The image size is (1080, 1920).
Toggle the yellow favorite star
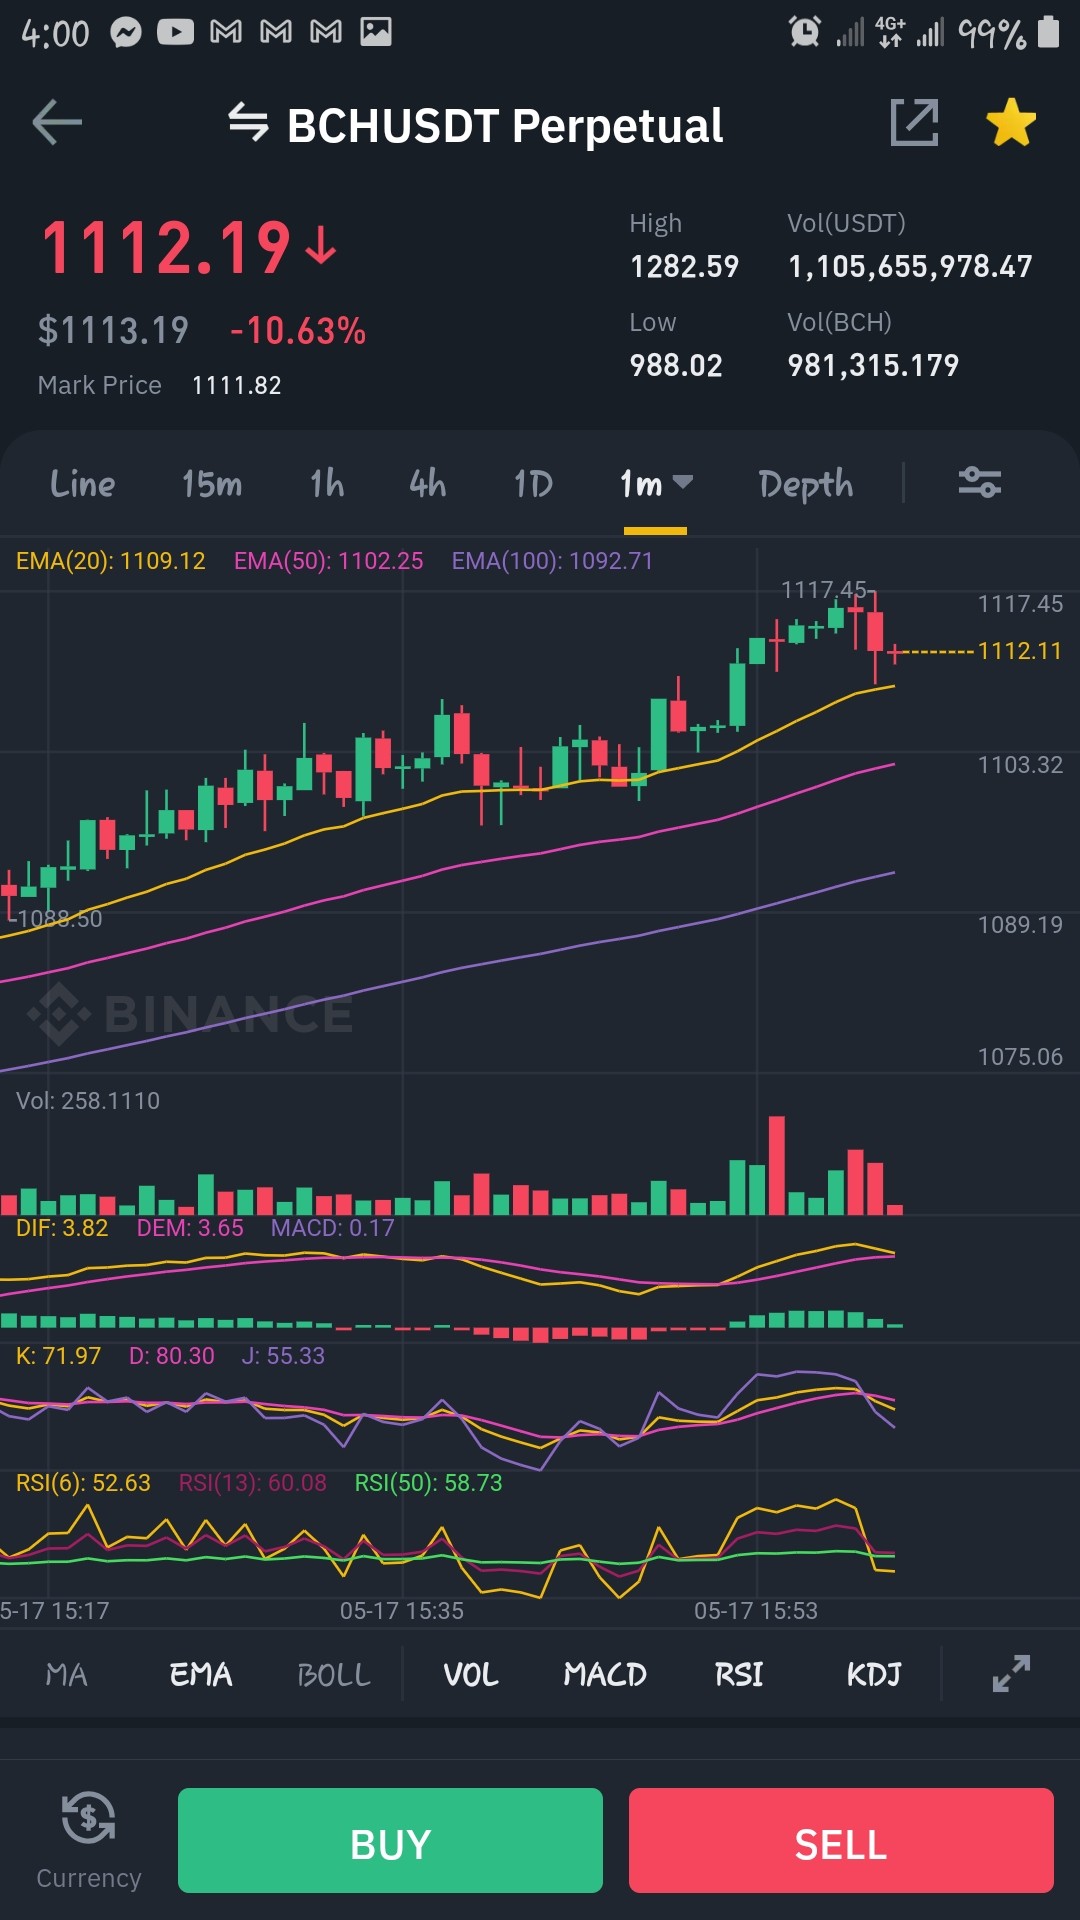[x=1011, y=122]
